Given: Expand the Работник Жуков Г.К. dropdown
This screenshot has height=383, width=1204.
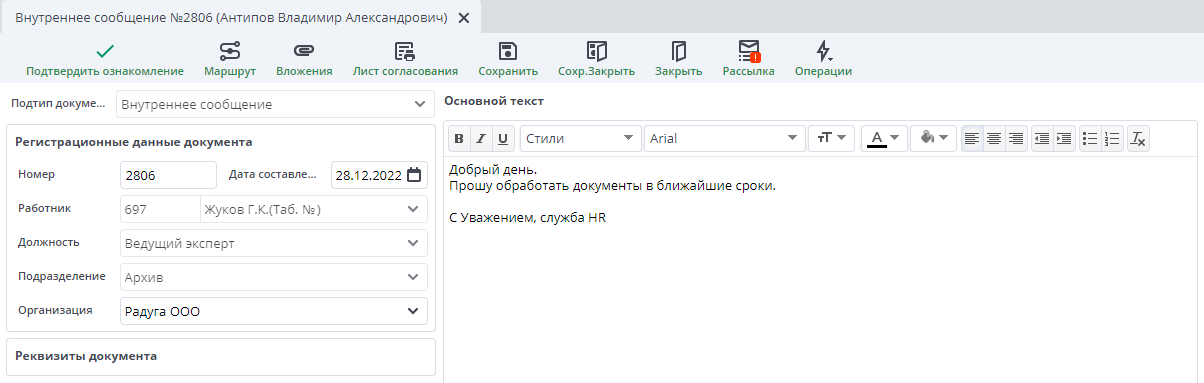Looking at the screenshot, I should 413,209.
